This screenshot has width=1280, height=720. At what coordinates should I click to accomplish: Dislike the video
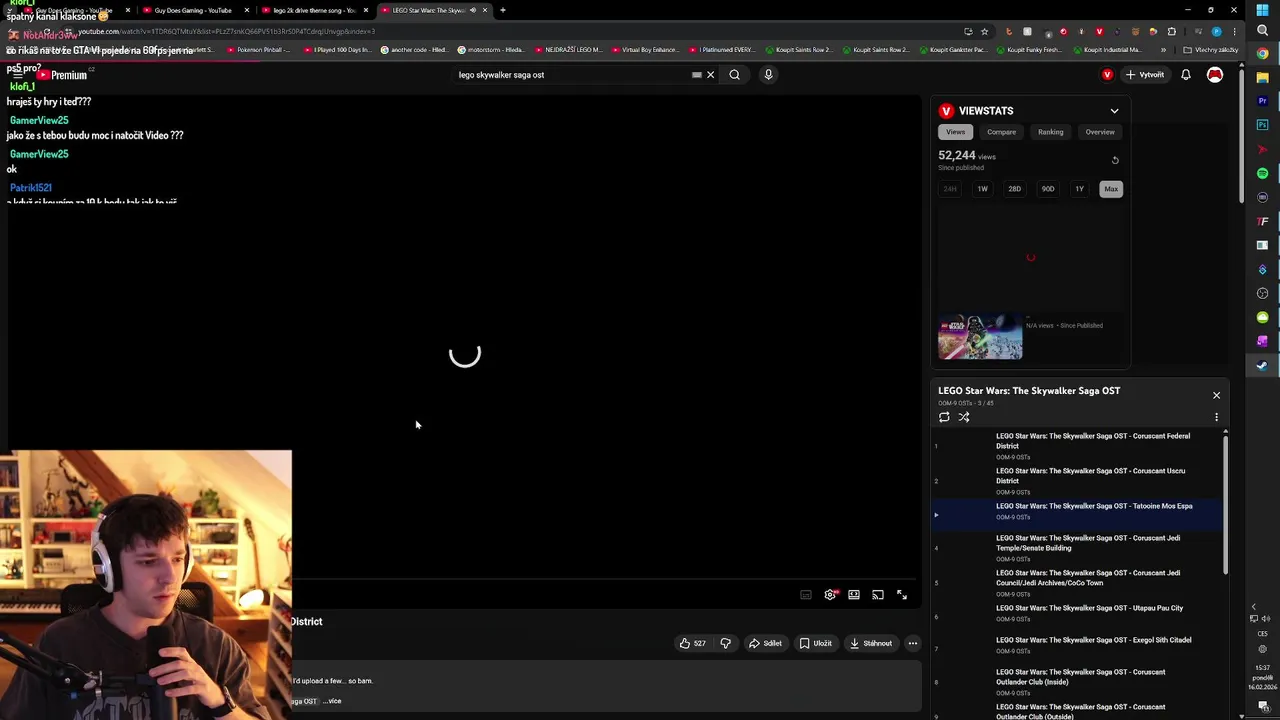(x=725, y=644)
